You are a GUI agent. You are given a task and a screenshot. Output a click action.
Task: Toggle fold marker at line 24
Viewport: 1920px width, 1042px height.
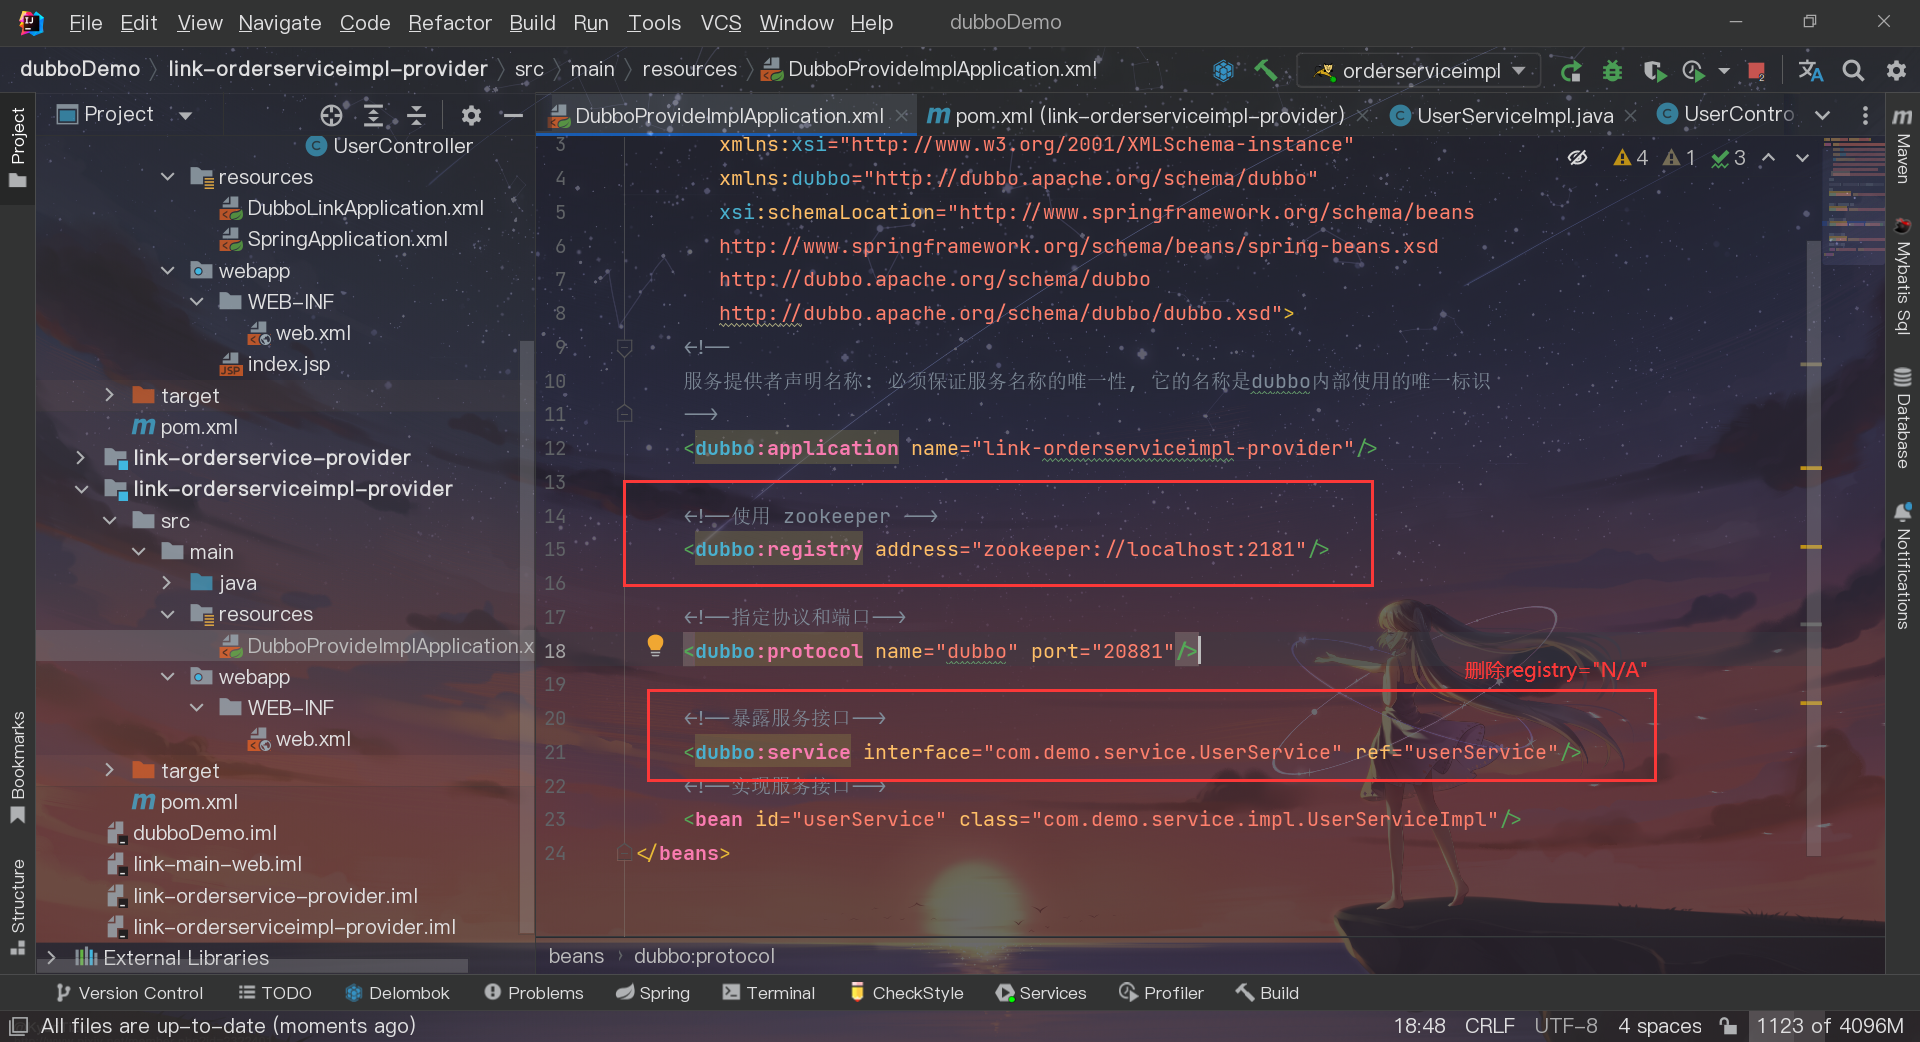[x=625, y=853]
